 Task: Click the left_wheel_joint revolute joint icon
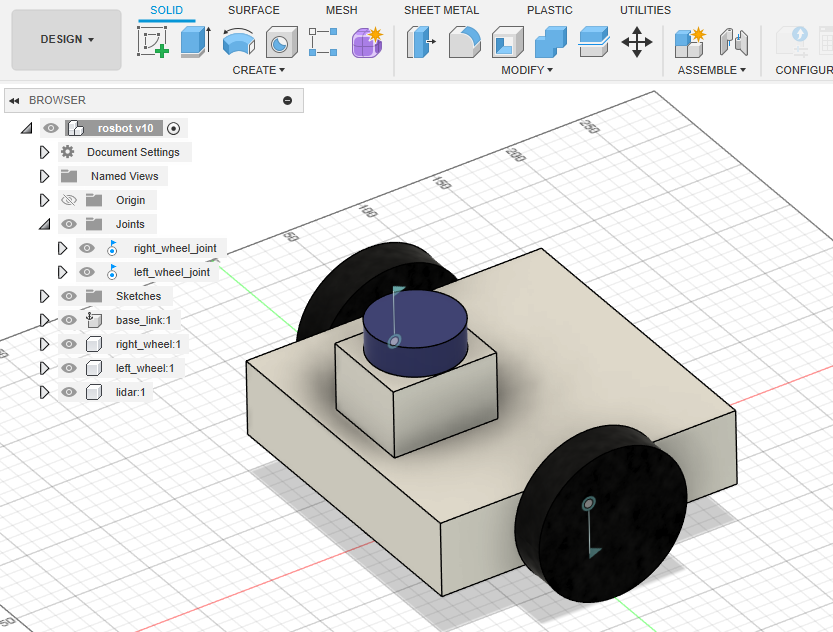coord(112,272)
